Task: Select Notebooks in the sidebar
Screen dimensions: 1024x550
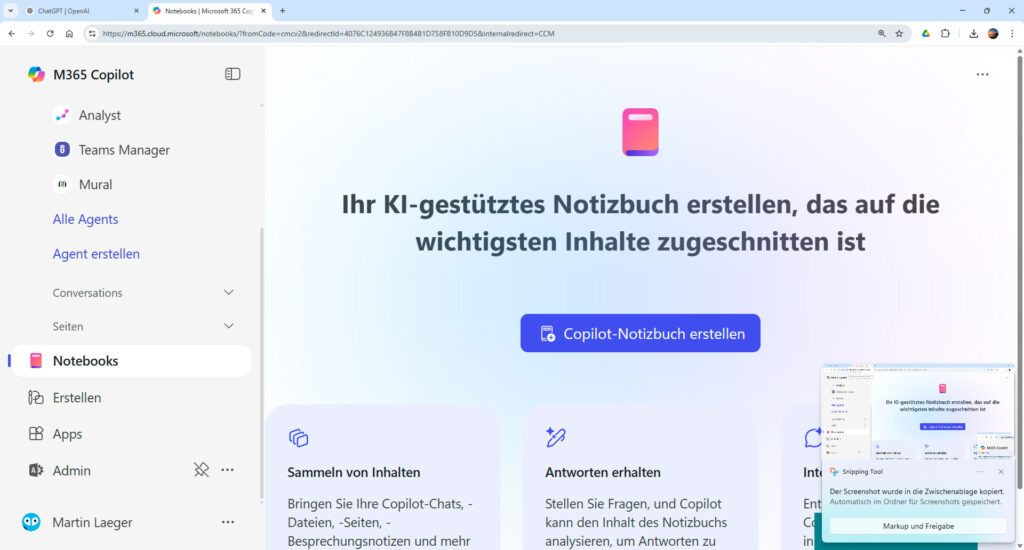Action: (x=131, y=361)
